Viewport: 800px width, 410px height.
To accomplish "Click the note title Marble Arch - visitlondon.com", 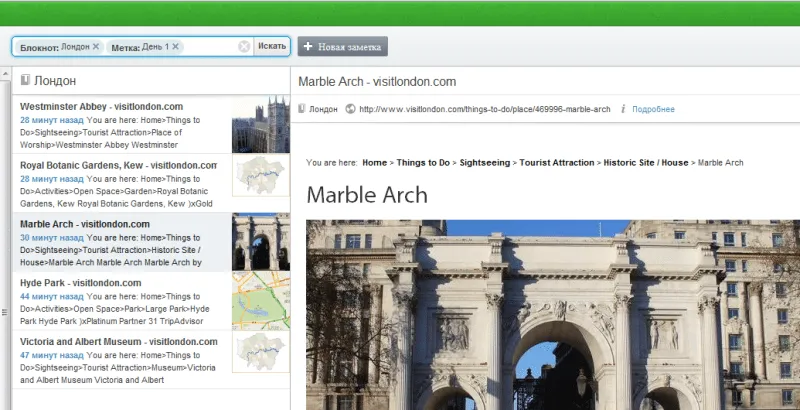I will tap(377, 82).
